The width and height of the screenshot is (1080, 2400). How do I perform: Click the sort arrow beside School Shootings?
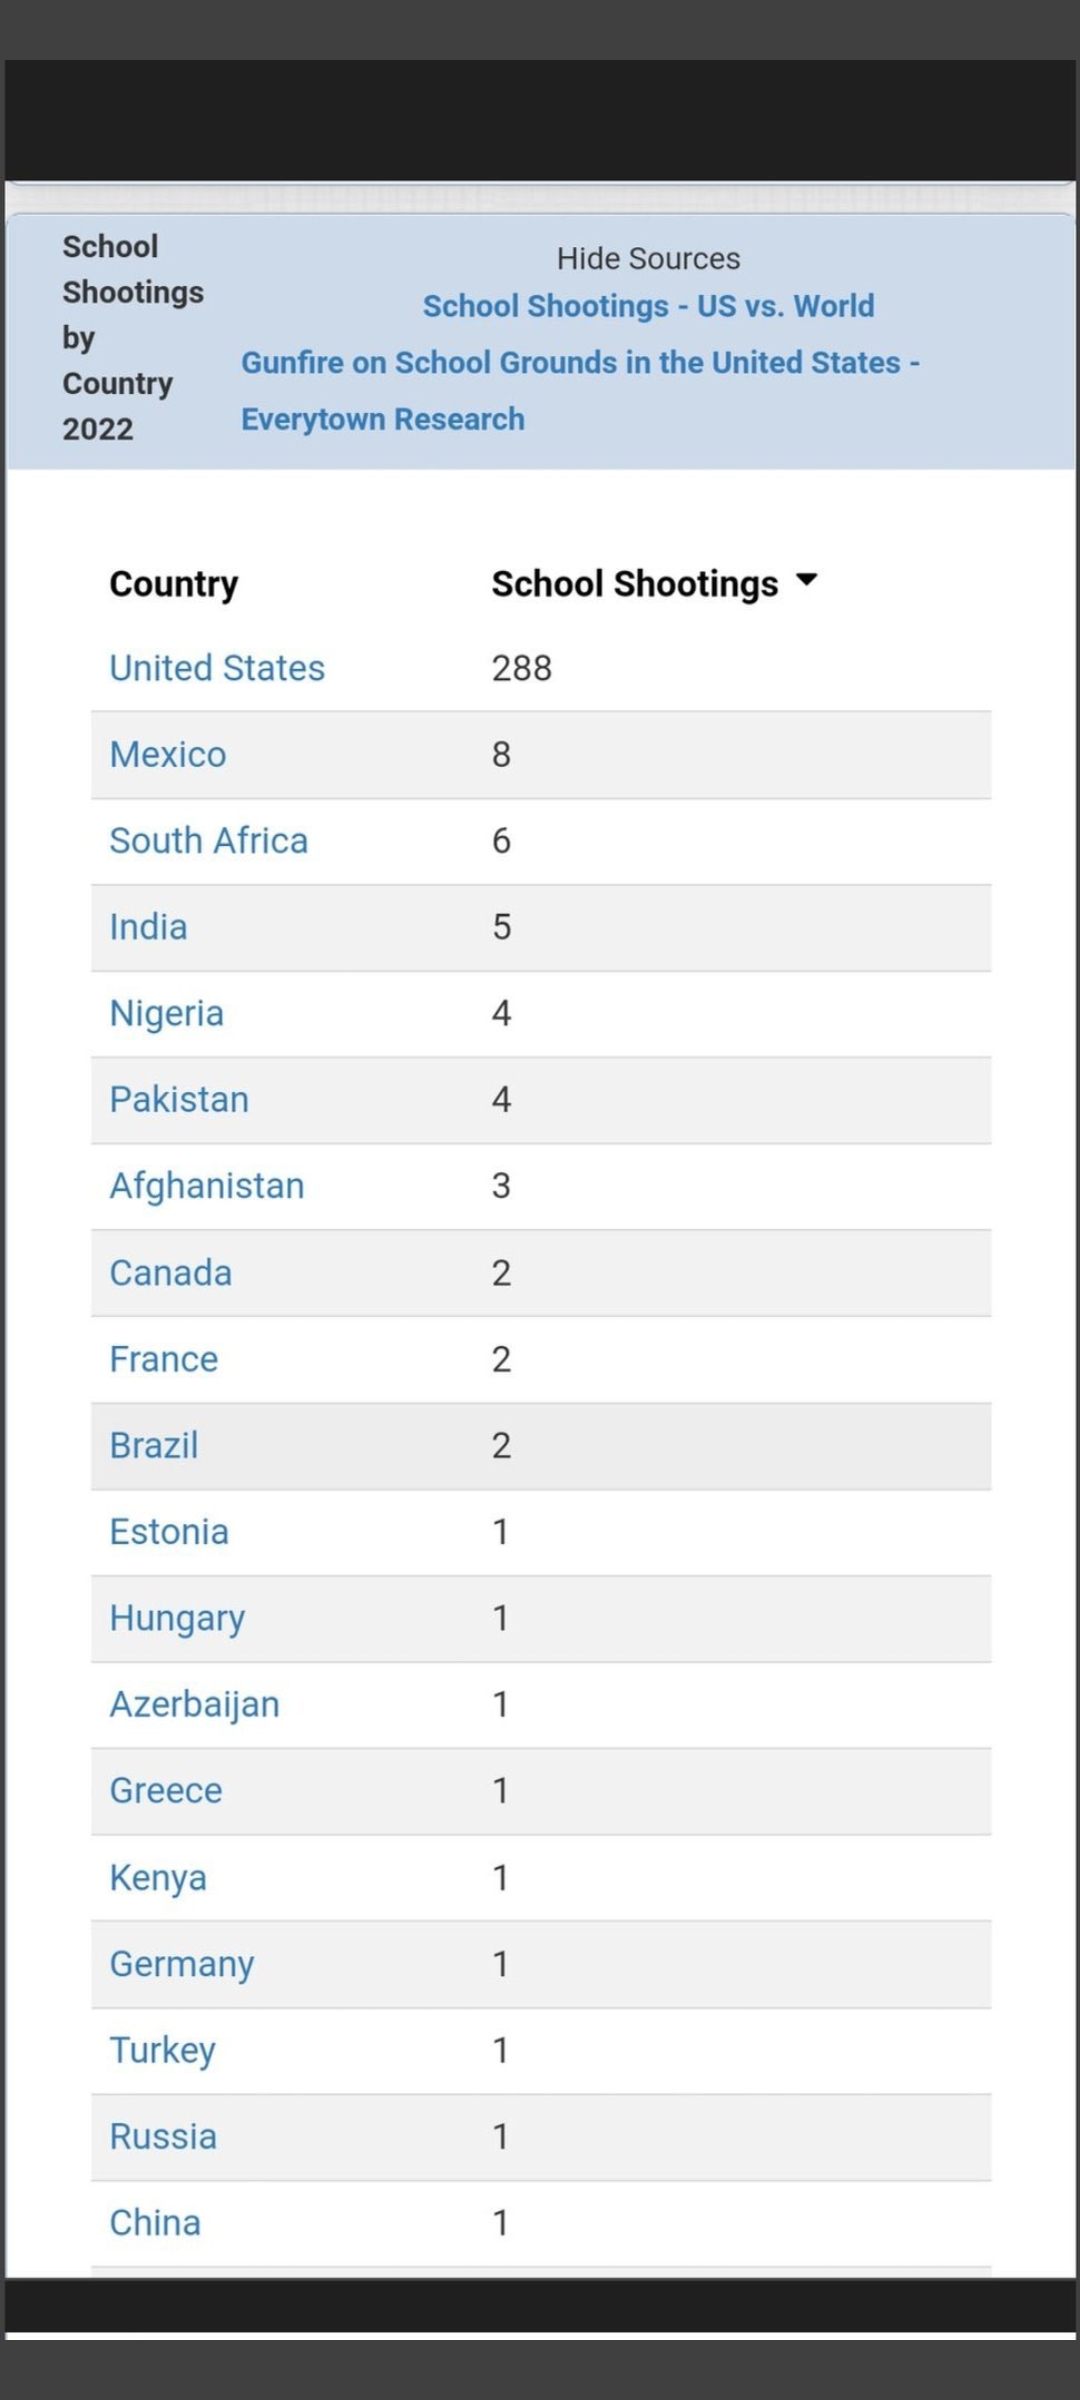click(806, 581)
